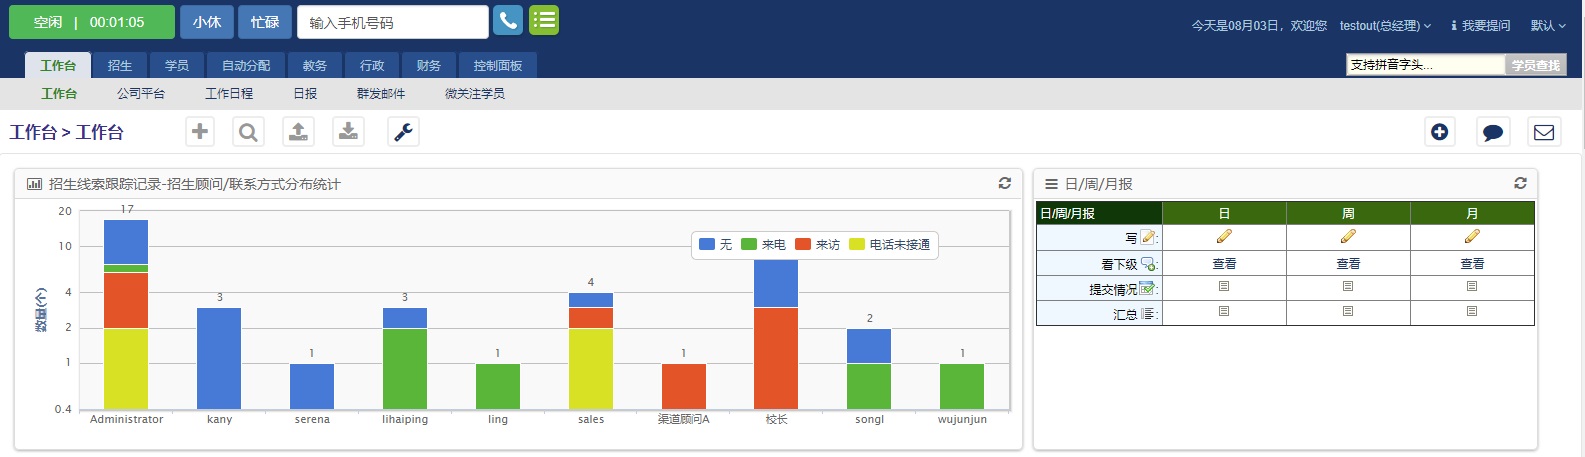Viewport: 1585px width, 457px height.
Task: Click the 小休 status button
Action: coord(207,22)
